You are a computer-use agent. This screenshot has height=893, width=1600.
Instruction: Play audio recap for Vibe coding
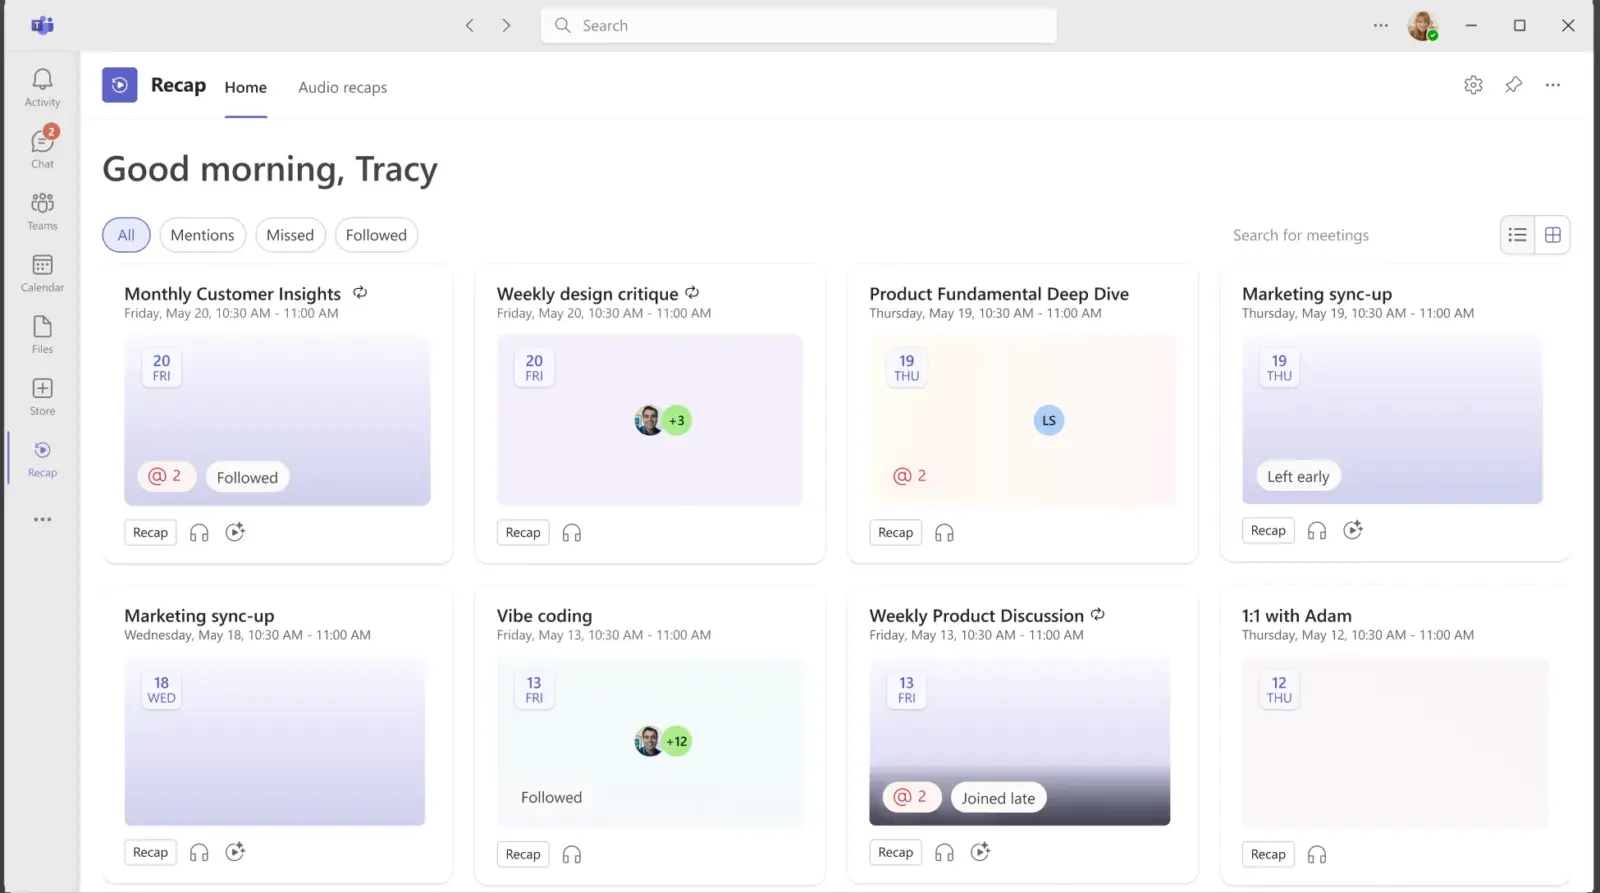(572, 855)
